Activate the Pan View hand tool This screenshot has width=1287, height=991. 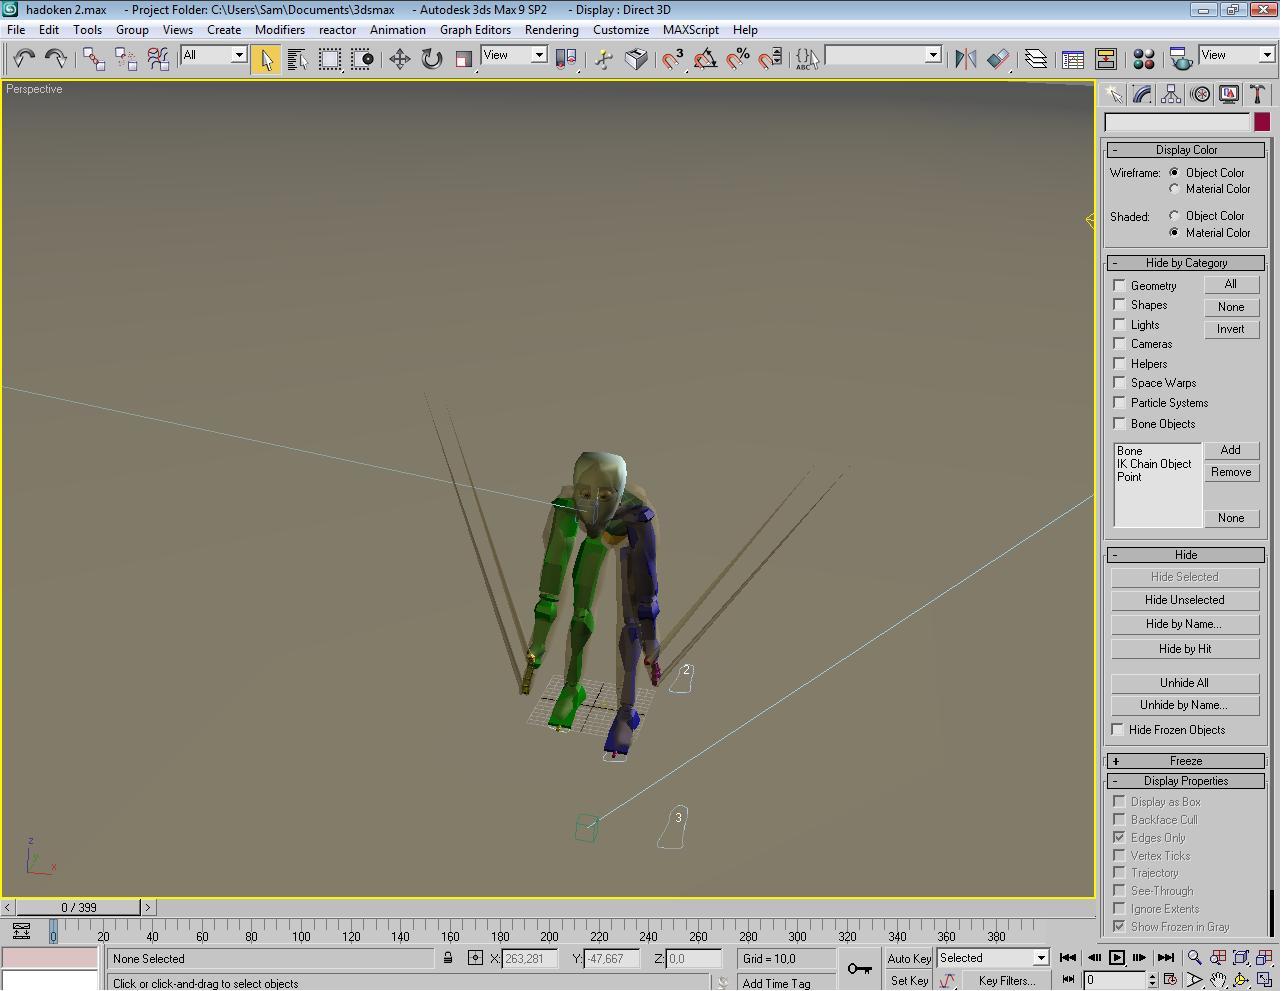[x=1218, y=980]
